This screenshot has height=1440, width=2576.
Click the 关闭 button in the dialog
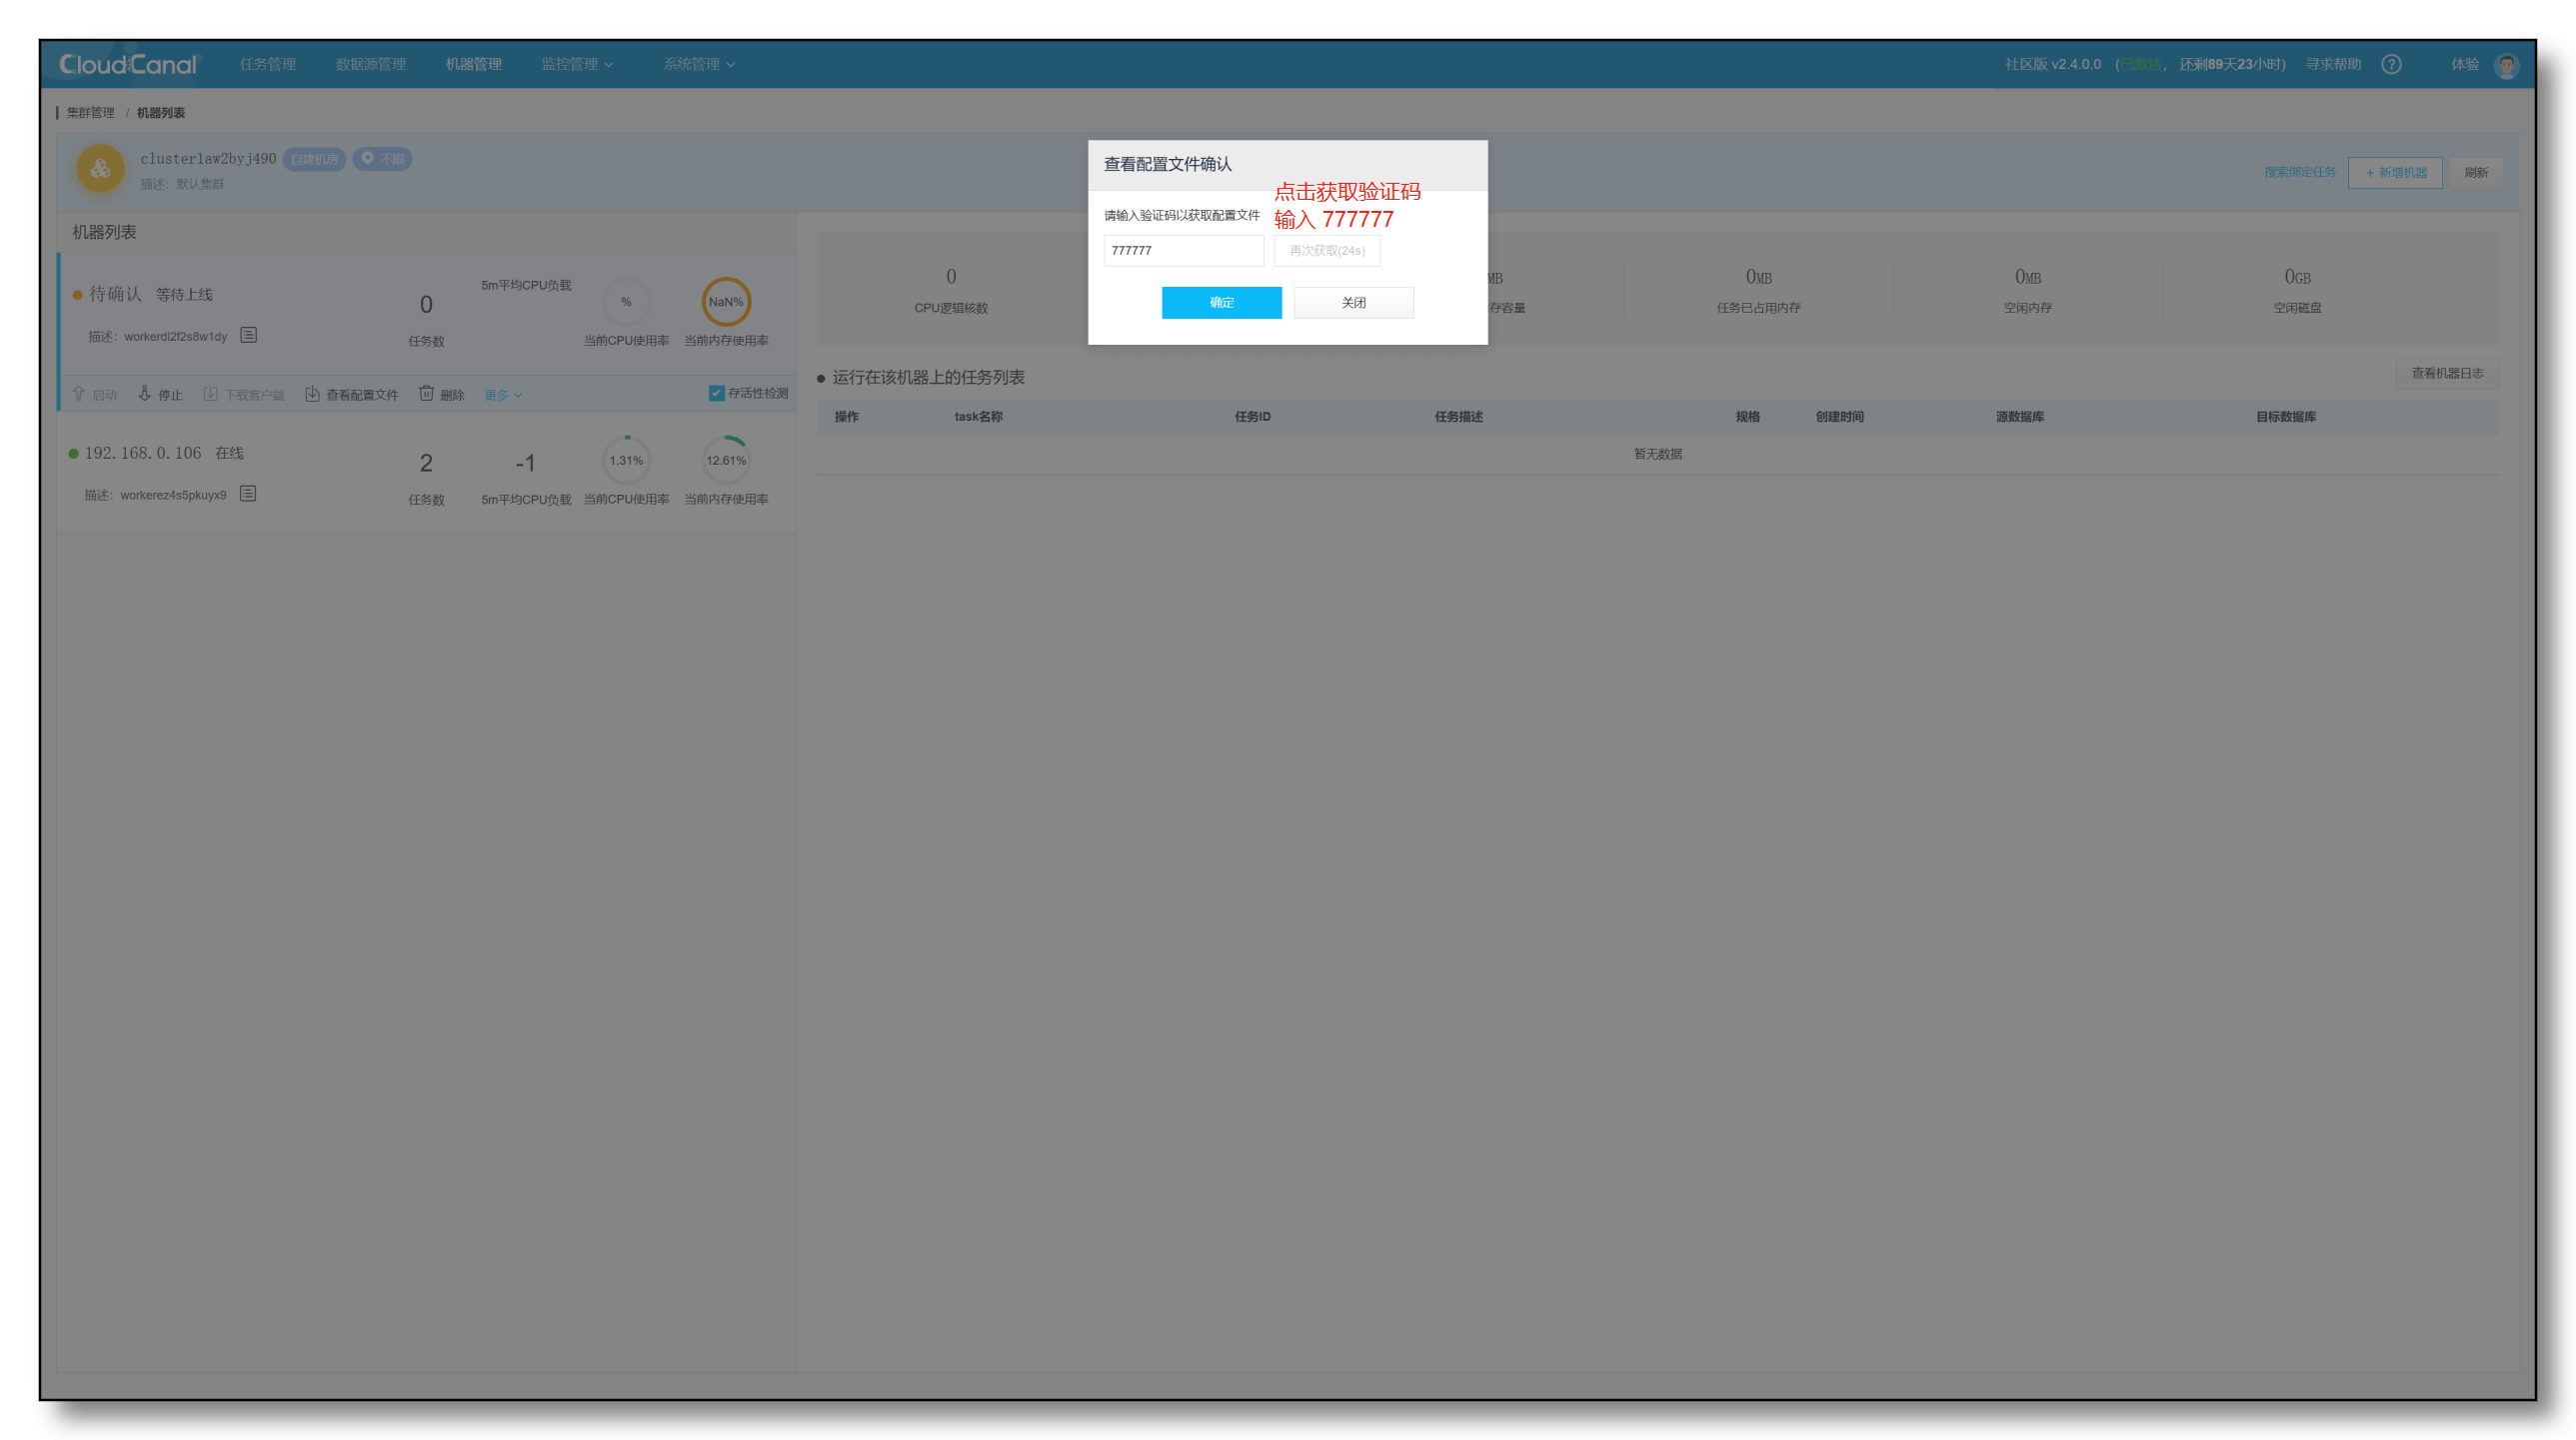pyautogui.click(x=1353, y=302)
